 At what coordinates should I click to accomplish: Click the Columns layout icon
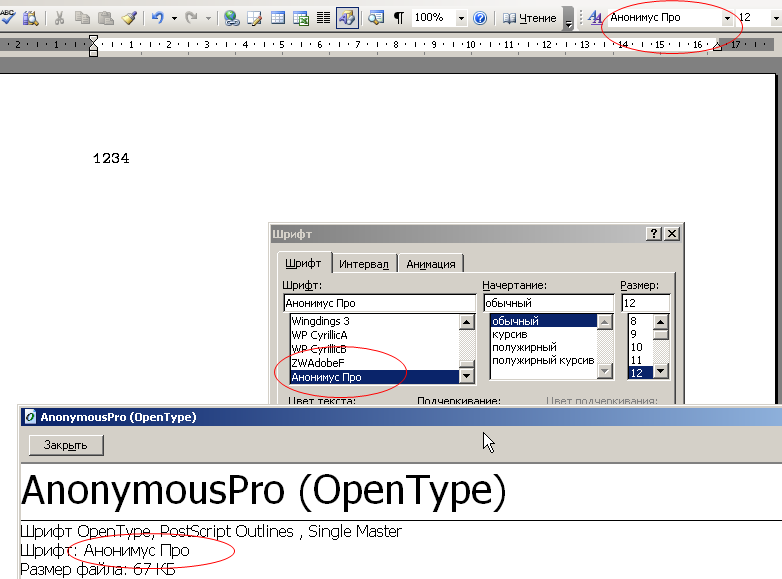[324, 18]
